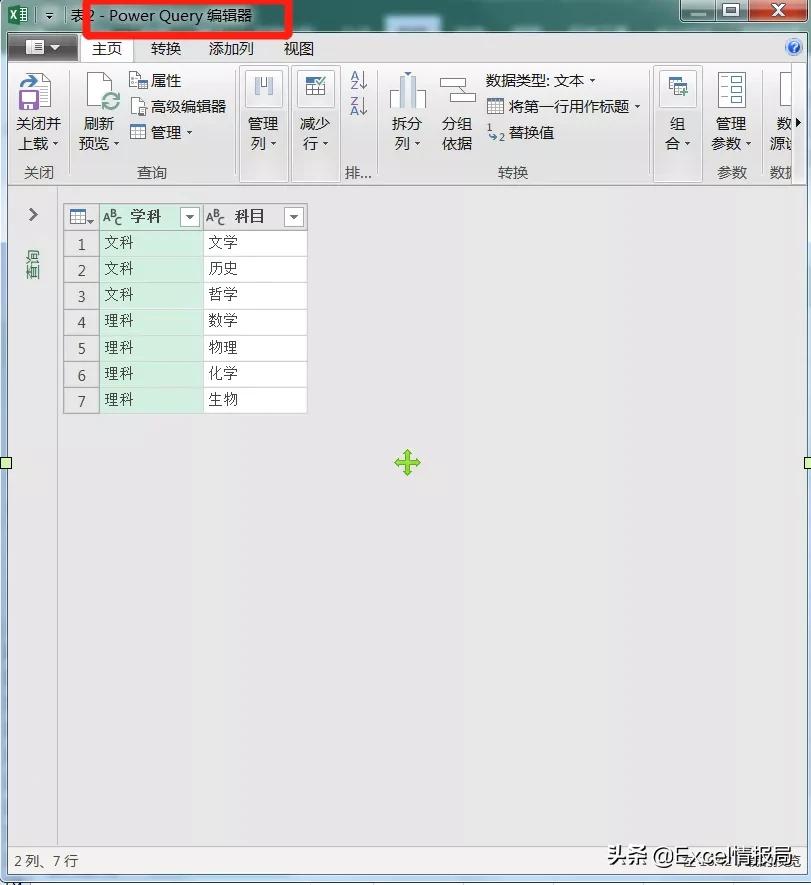Click the 科目 column data type icon

[215, 217]
